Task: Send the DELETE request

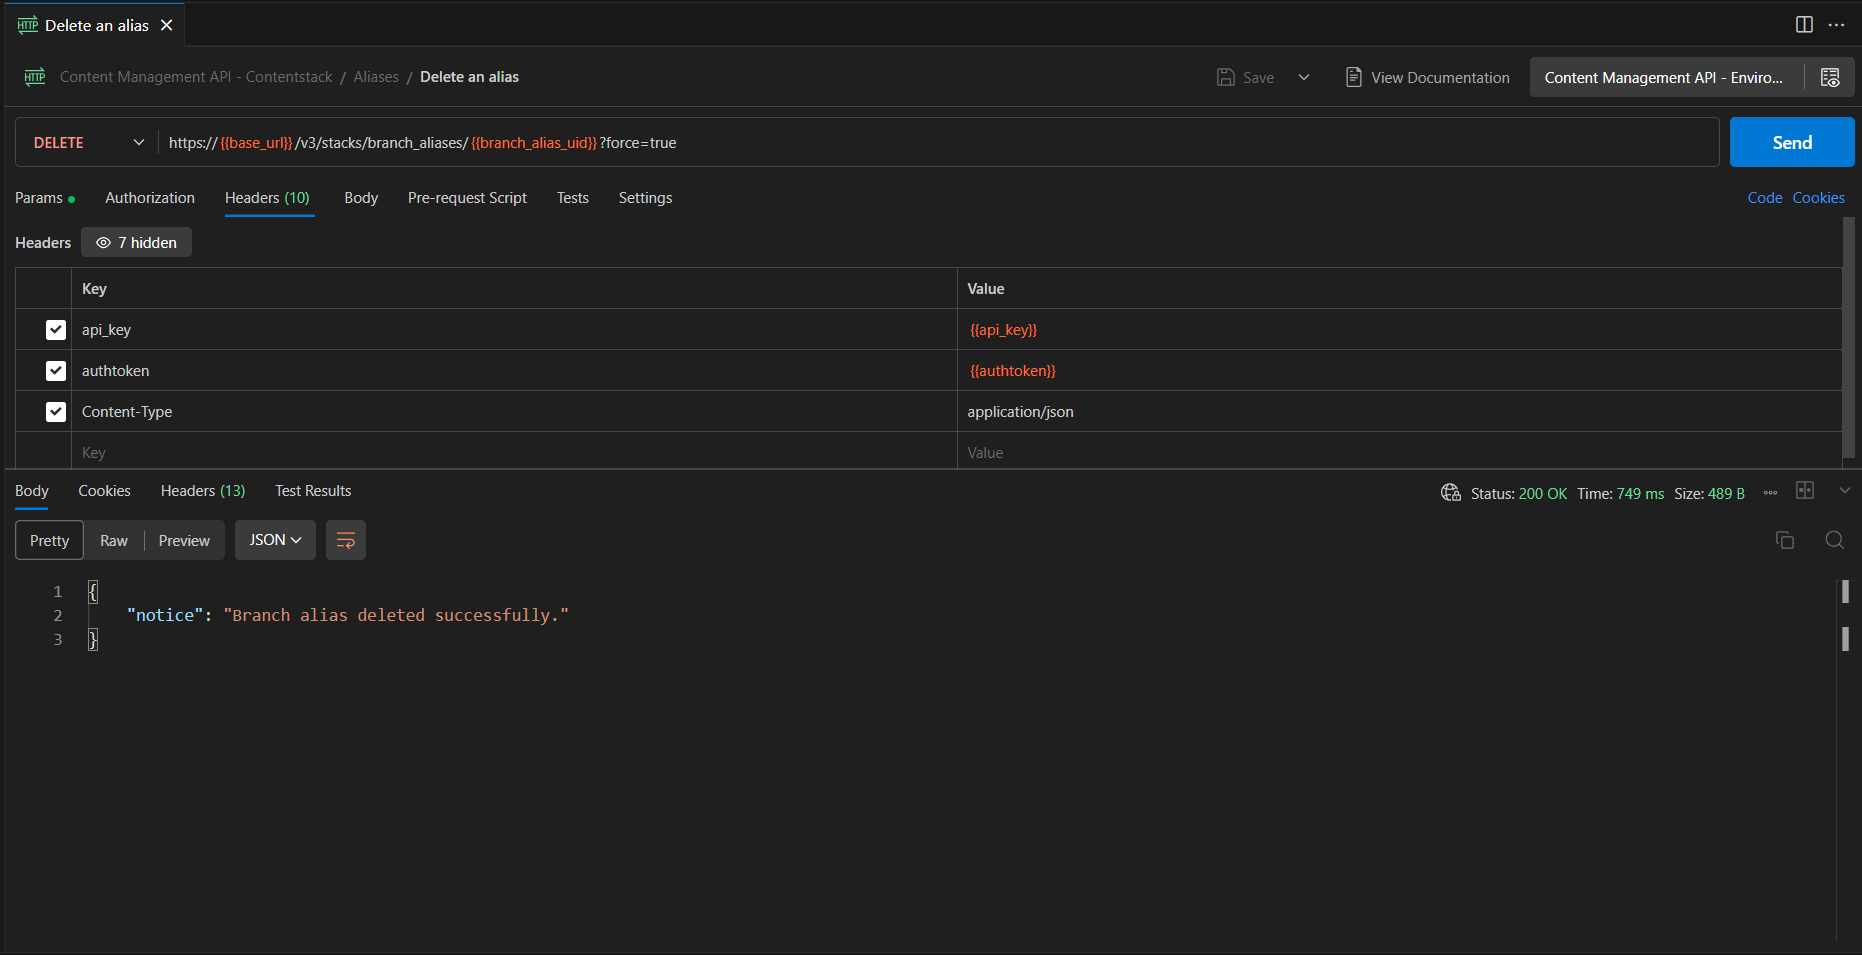Action: tap(1792, 143)
